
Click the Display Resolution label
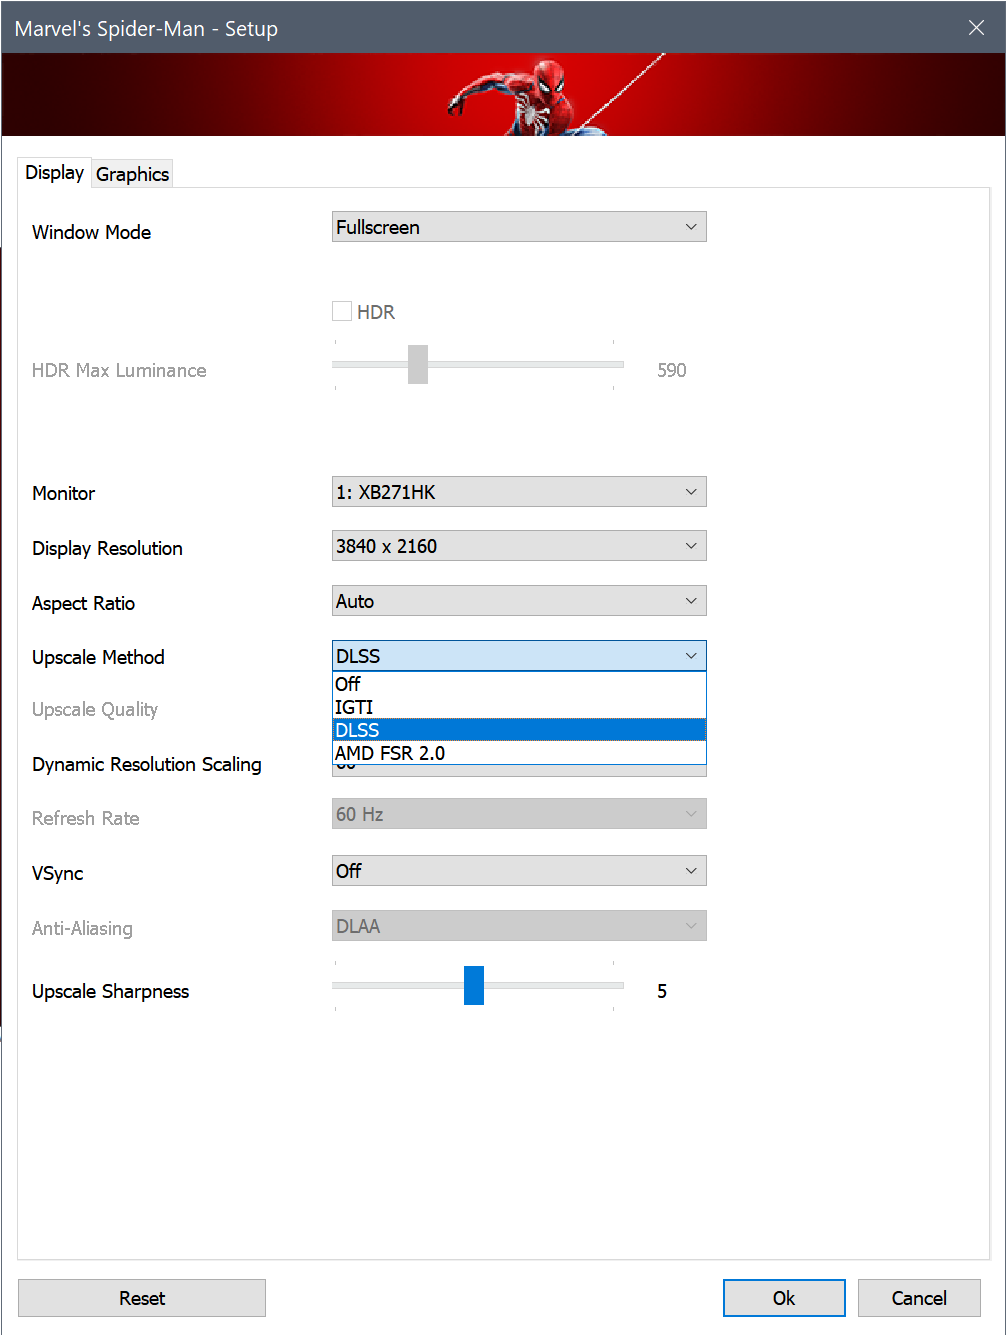coord(107,548)
